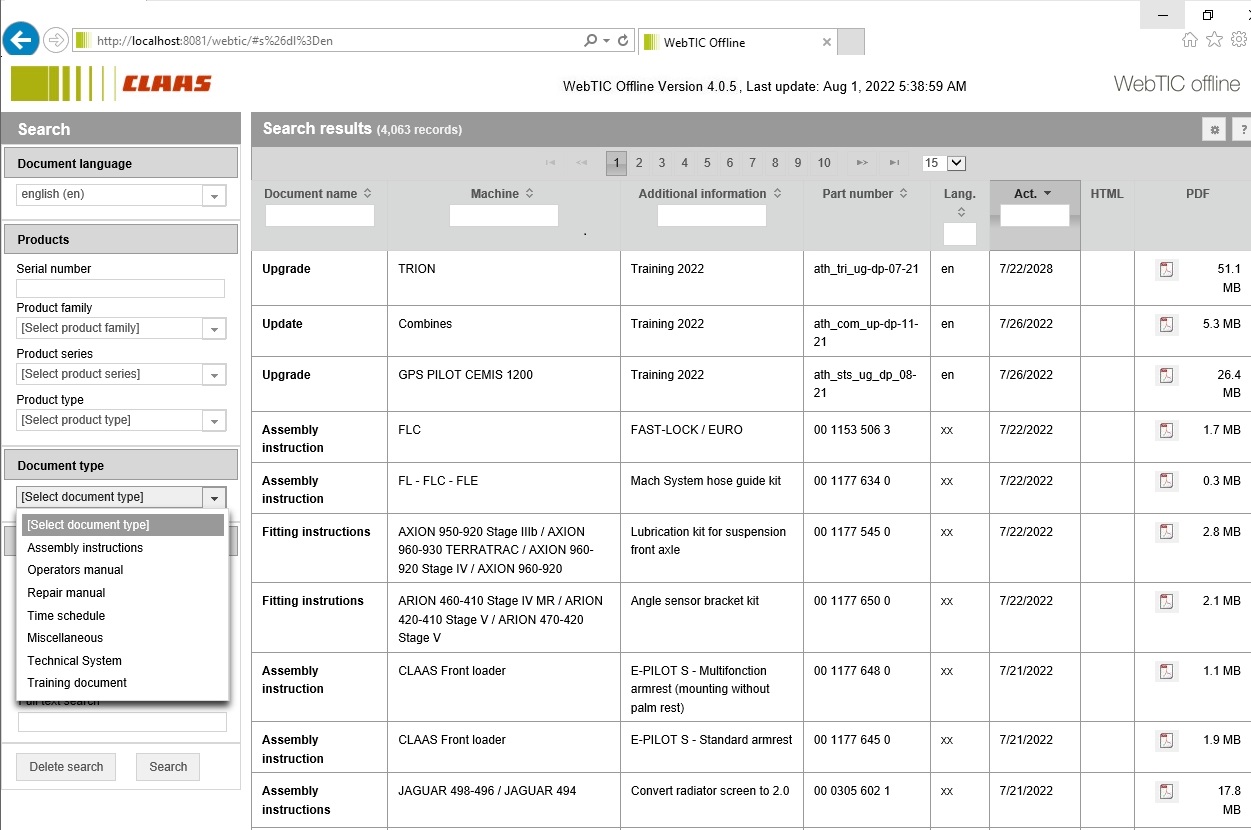1251x830 pixels.
Task: Sort by Machine column arrows
Action: 529,194
